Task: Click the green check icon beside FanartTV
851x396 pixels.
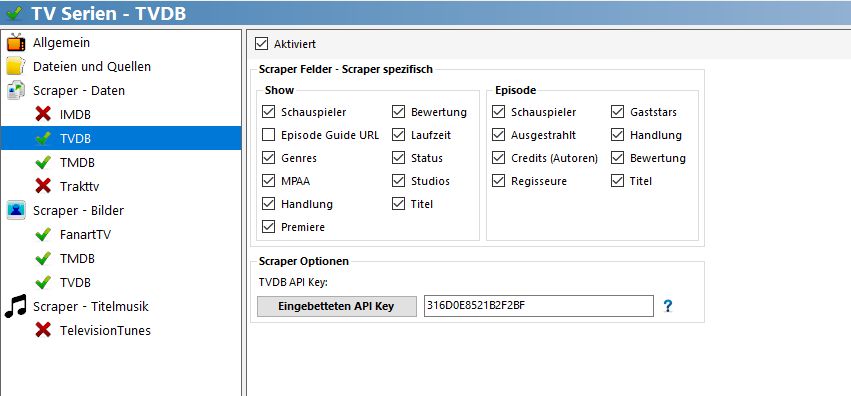Action: [43, 234]
